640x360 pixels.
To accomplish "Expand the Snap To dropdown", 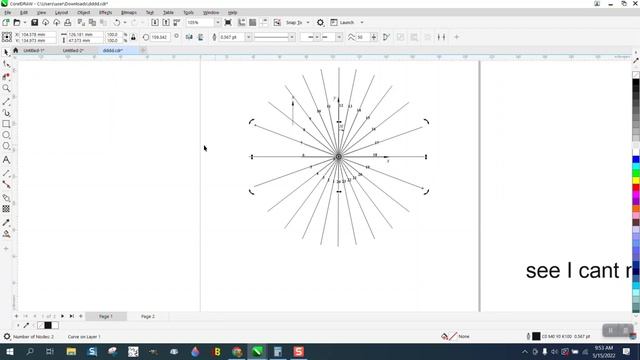I will (x=308, y=22).
